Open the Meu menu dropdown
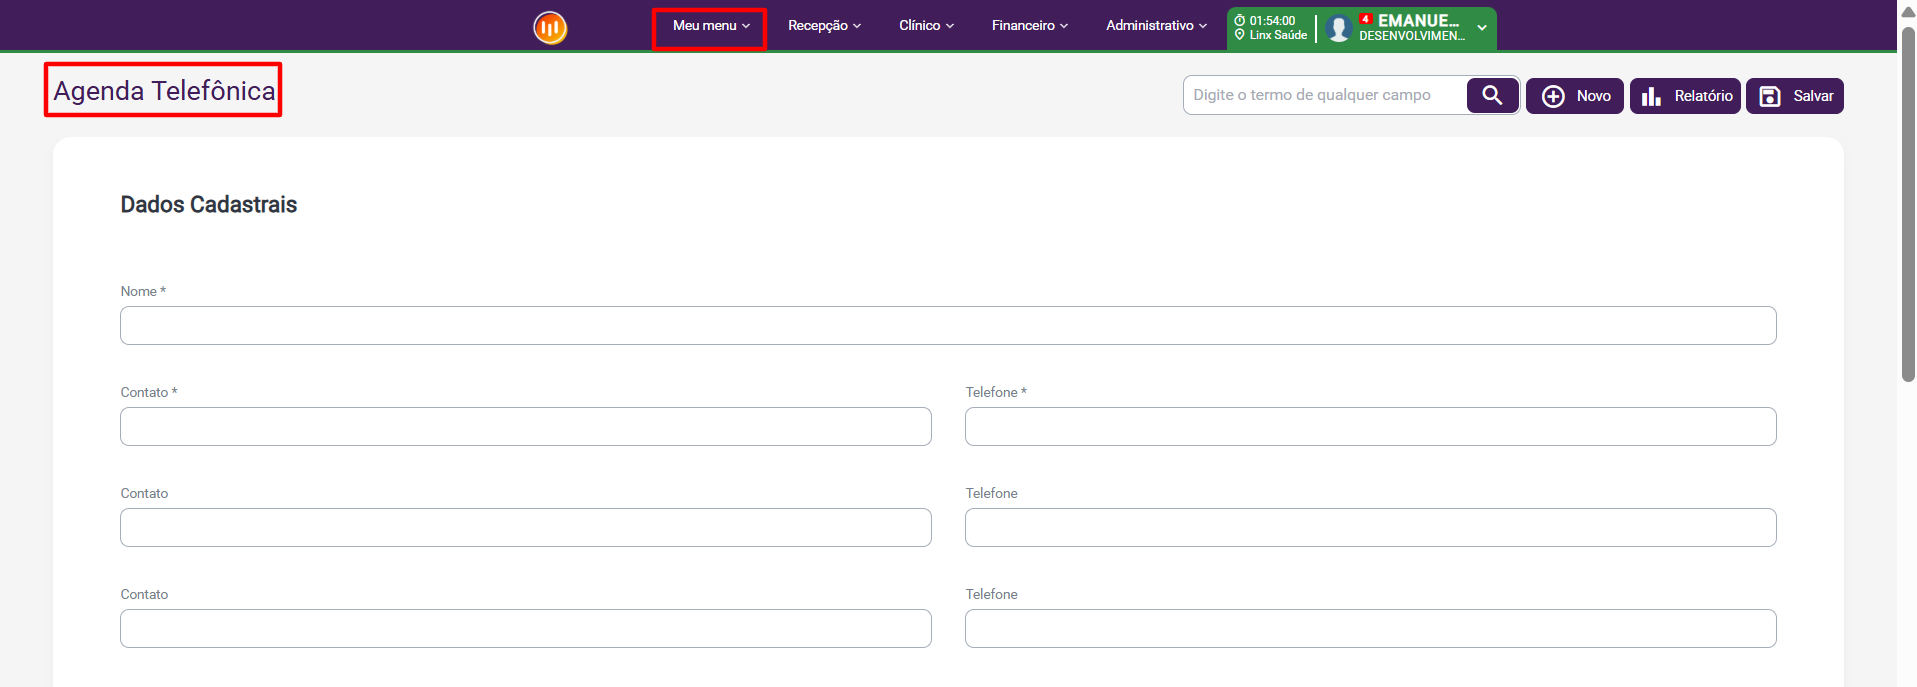Image resolution: width=1917 pixels, height=687 pixels. click(710, 26)
